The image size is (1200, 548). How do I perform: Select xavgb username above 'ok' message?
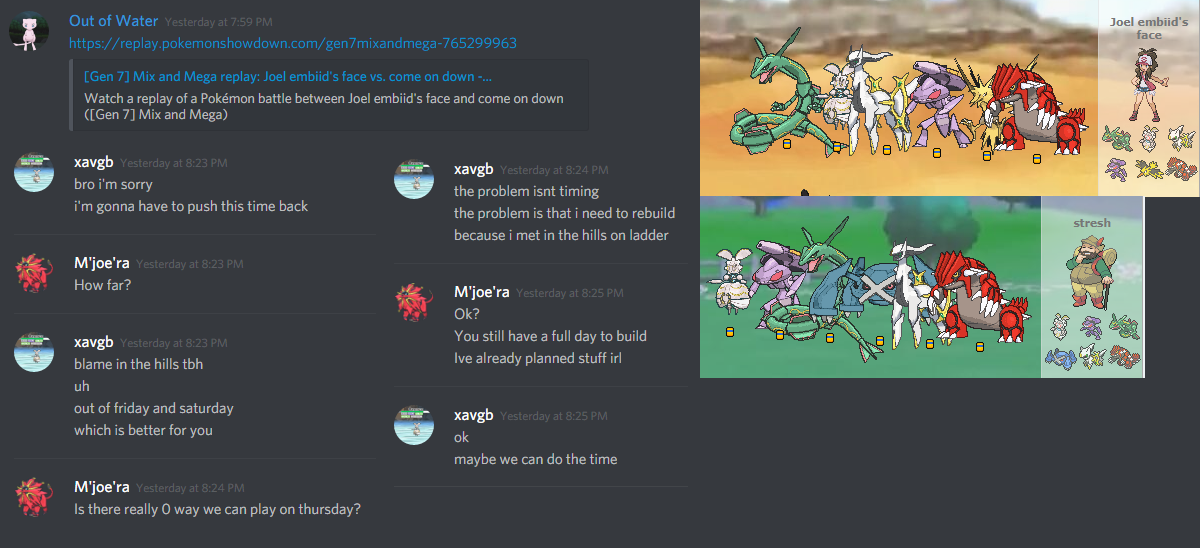click(x=474, y=414)
